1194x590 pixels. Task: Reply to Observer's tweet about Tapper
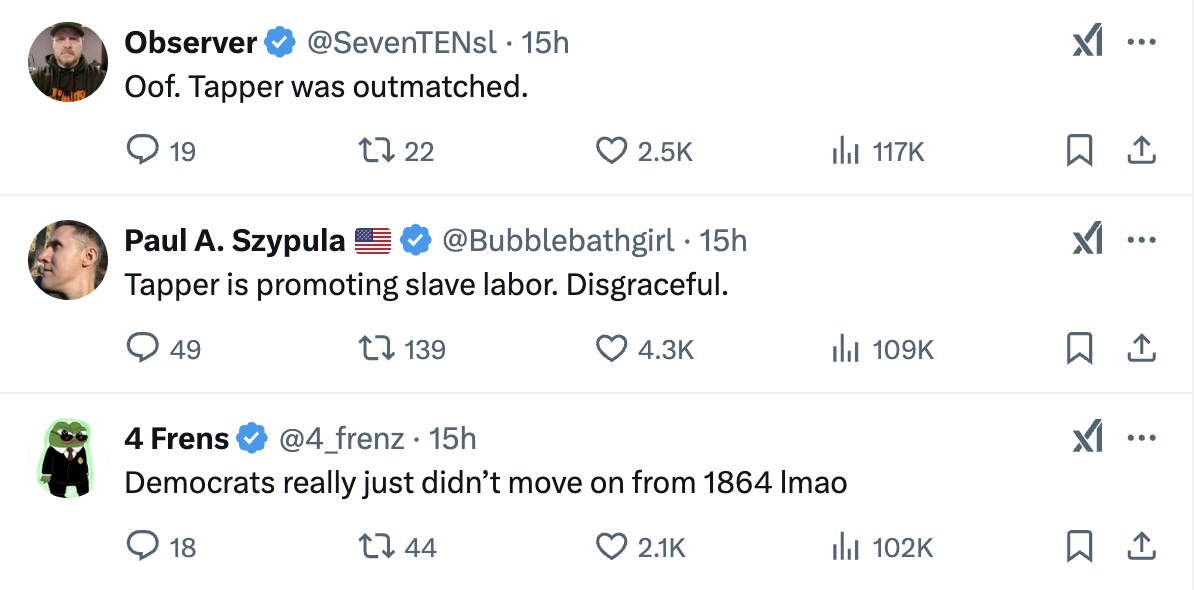click(x=143, y=151)
